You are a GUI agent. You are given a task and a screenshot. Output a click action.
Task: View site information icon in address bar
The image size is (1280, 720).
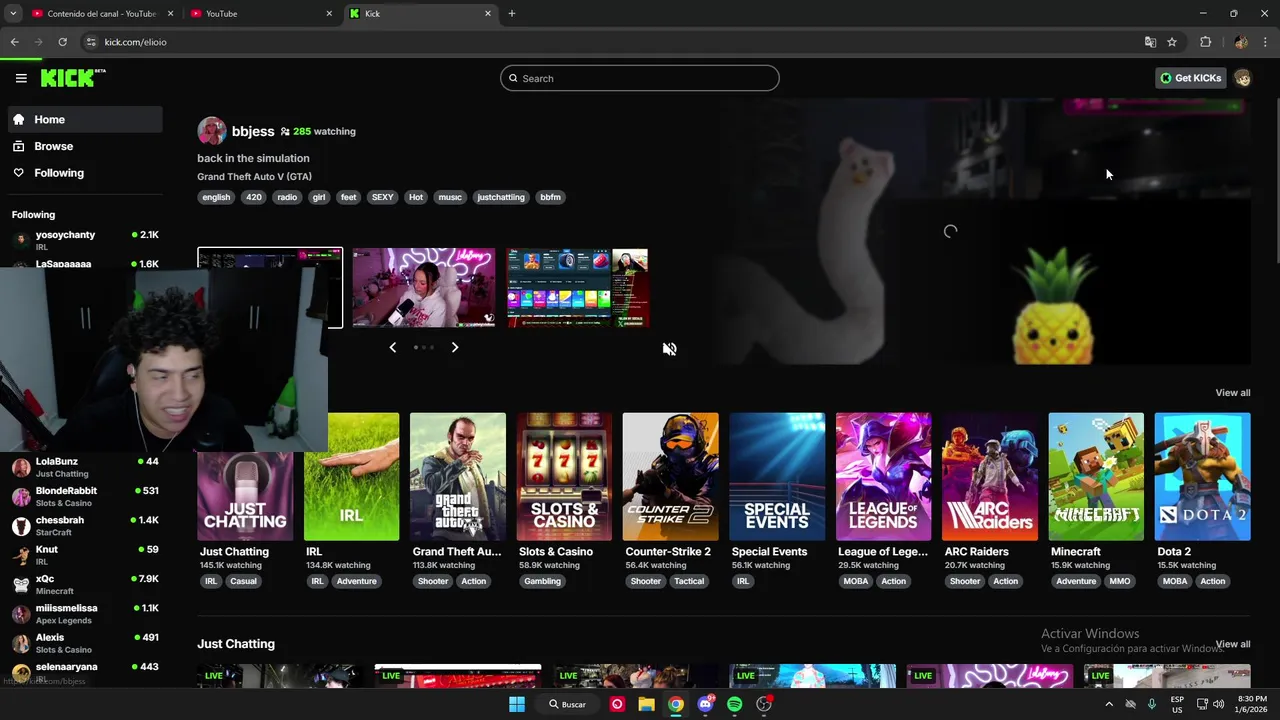coord(91,42)
